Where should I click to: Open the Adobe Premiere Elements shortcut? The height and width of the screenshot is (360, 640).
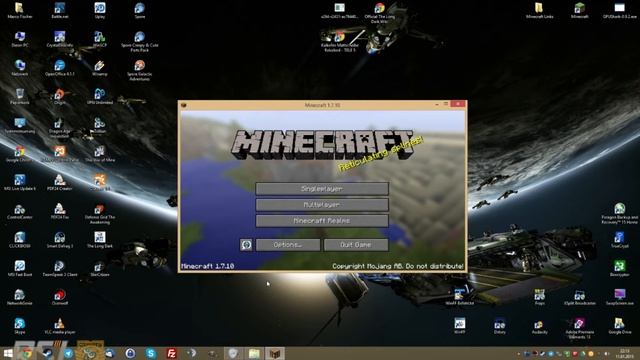[580, 329]
